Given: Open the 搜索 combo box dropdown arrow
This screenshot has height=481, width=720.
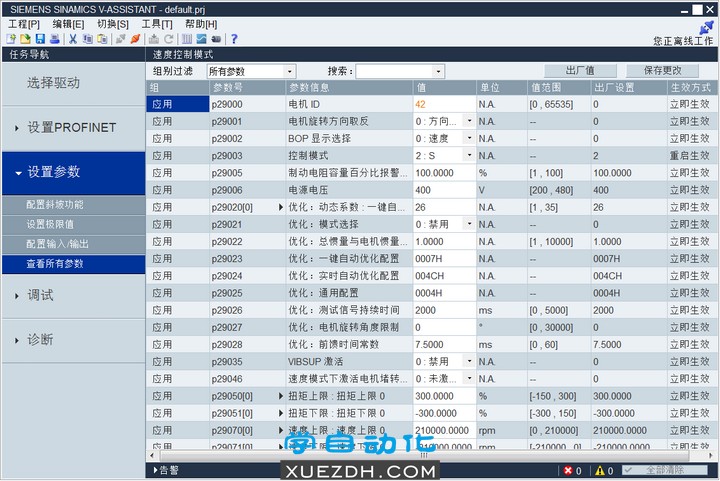Looking at the screenshot, I should 438,72.
